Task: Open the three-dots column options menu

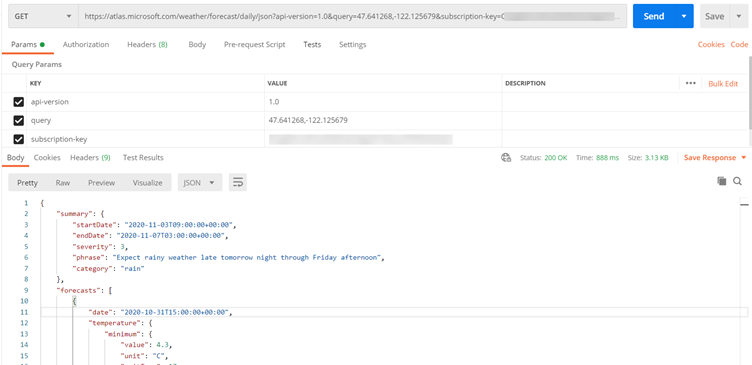Action: (691, 83)
